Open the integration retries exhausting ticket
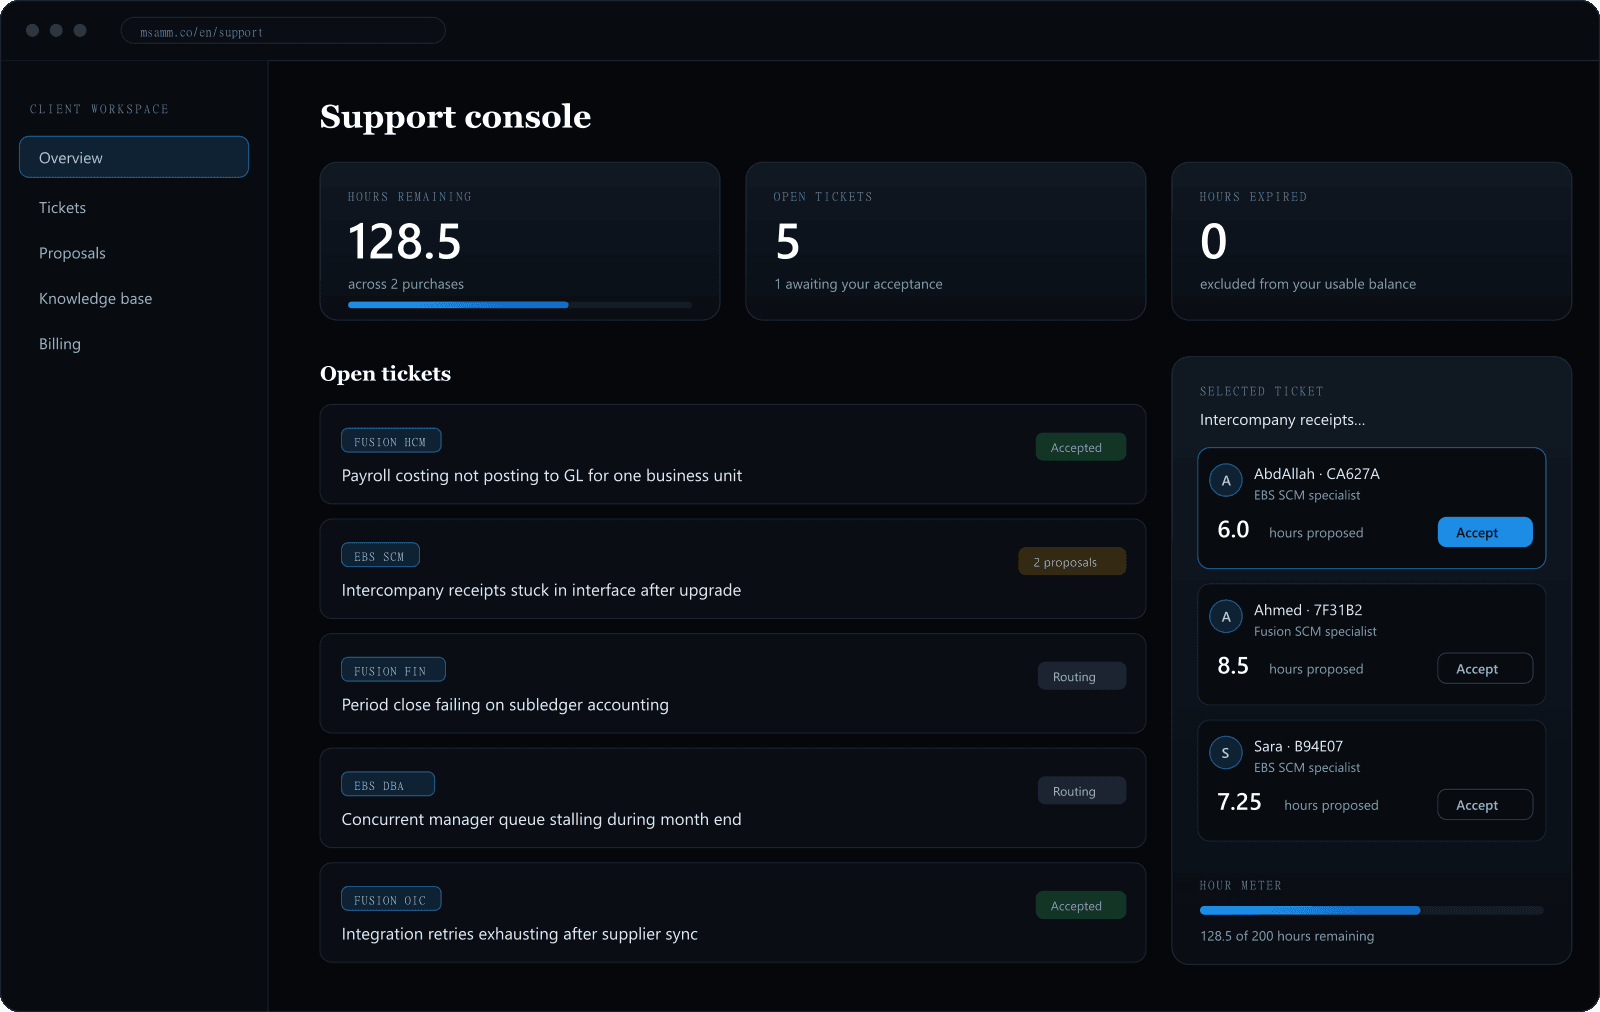 pyautogui.click(x=733, y=913)
